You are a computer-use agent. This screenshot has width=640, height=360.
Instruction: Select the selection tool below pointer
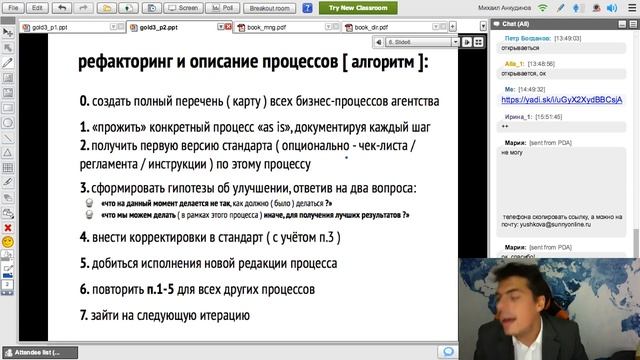click(x=8, y=48)
